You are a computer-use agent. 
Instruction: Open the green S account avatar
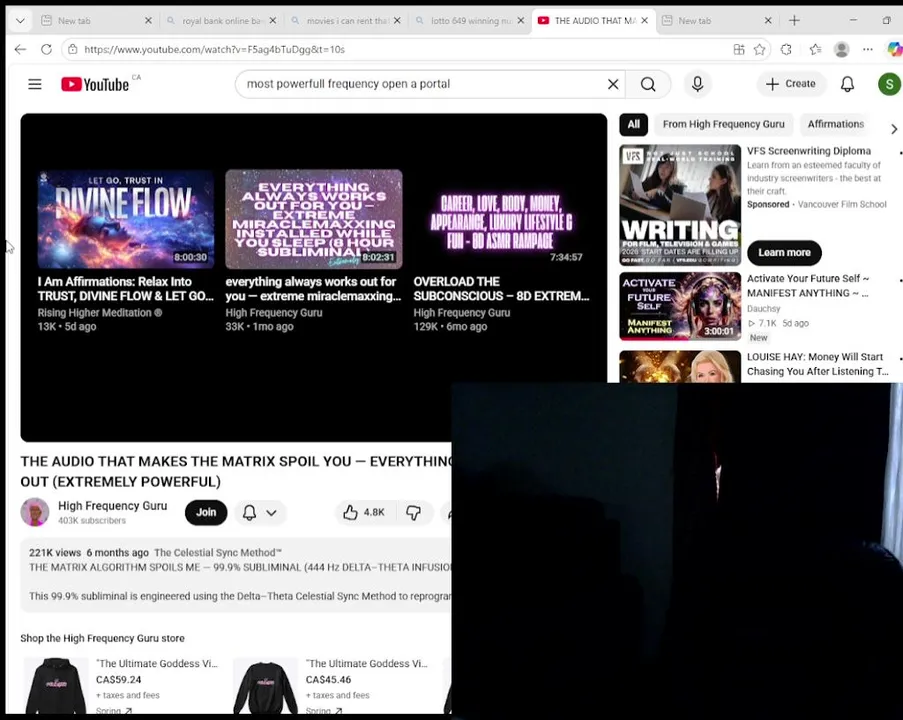[889, 84]
